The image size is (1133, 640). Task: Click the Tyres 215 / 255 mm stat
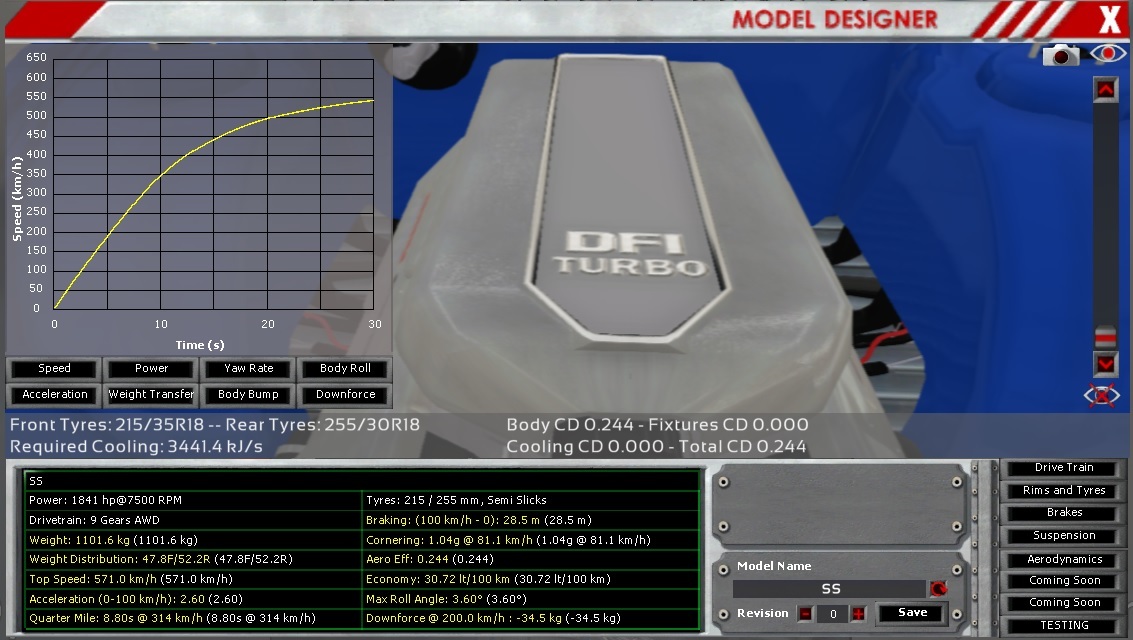click(x=456, y=500)
